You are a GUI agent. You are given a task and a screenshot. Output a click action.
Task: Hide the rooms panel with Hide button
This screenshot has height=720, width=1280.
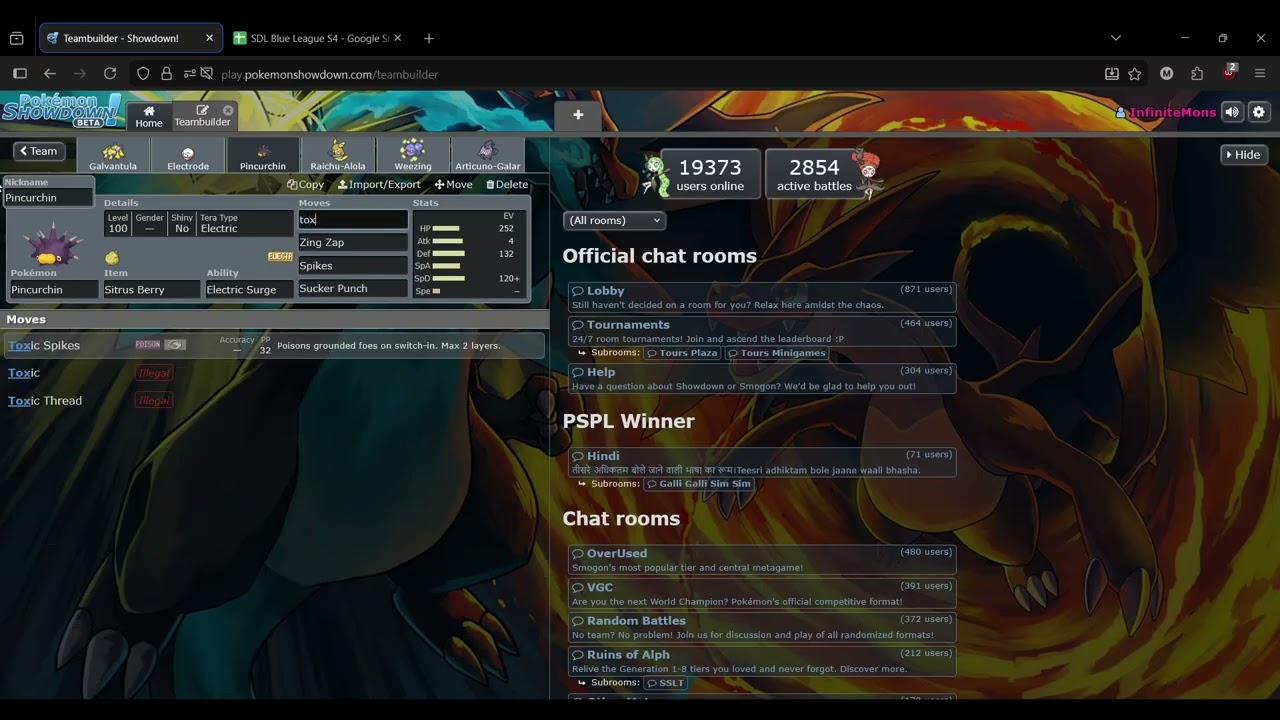coord(1243,155)
